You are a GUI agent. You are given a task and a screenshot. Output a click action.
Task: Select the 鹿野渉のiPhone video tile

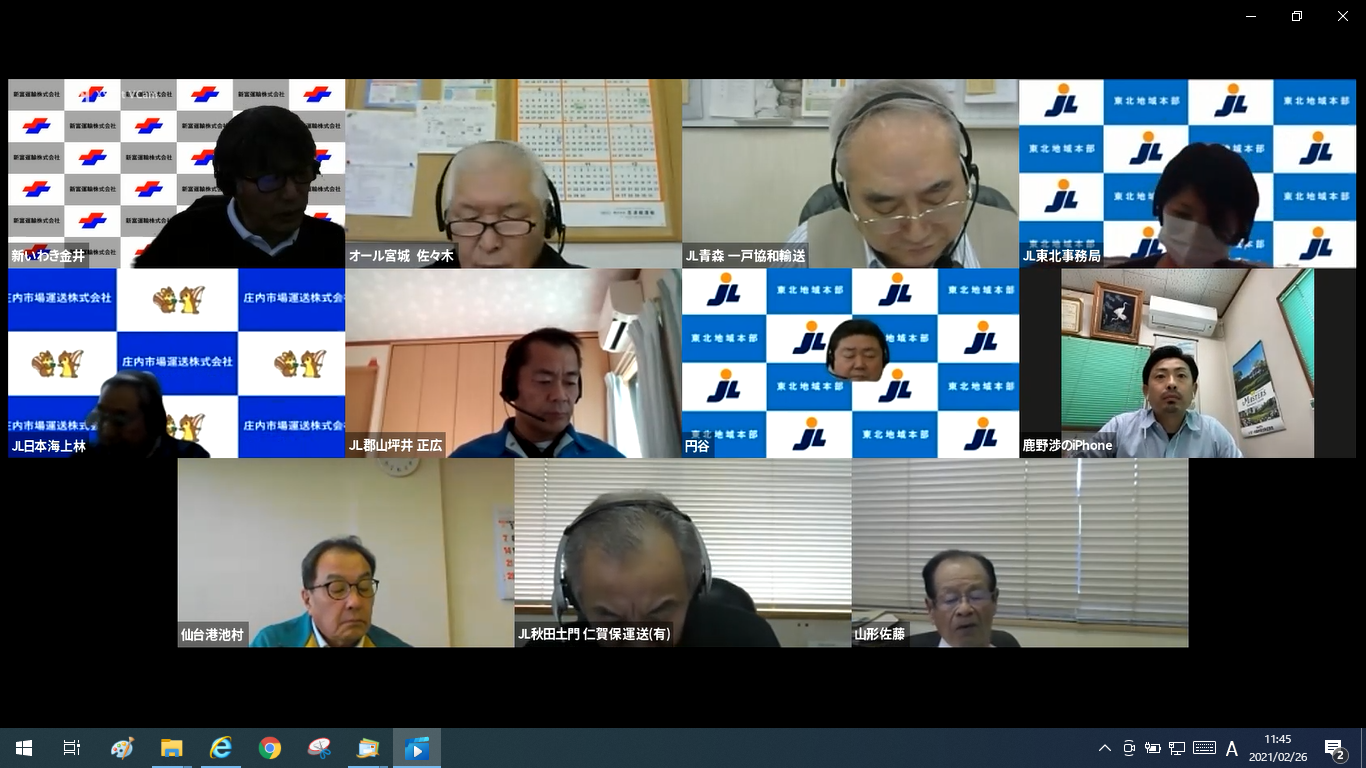click(x=1188, y=363)
